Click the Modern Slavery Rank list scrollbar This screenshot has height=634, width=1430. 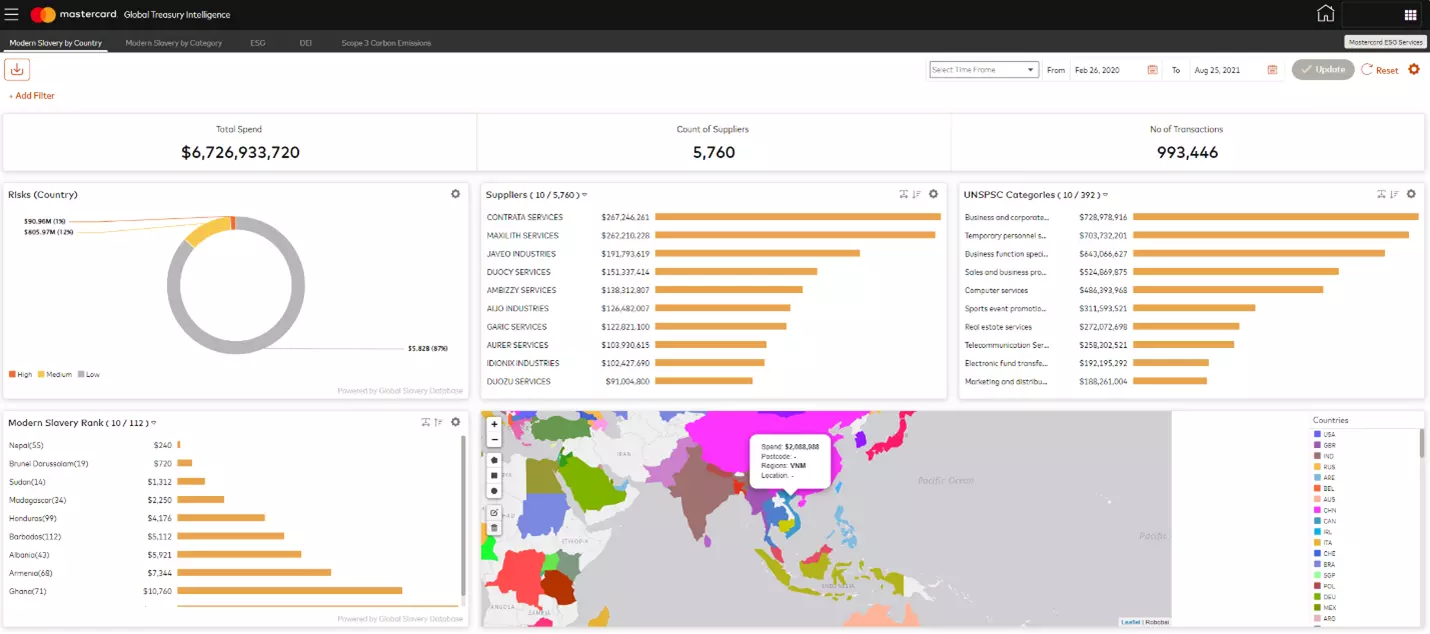[463, 515]
